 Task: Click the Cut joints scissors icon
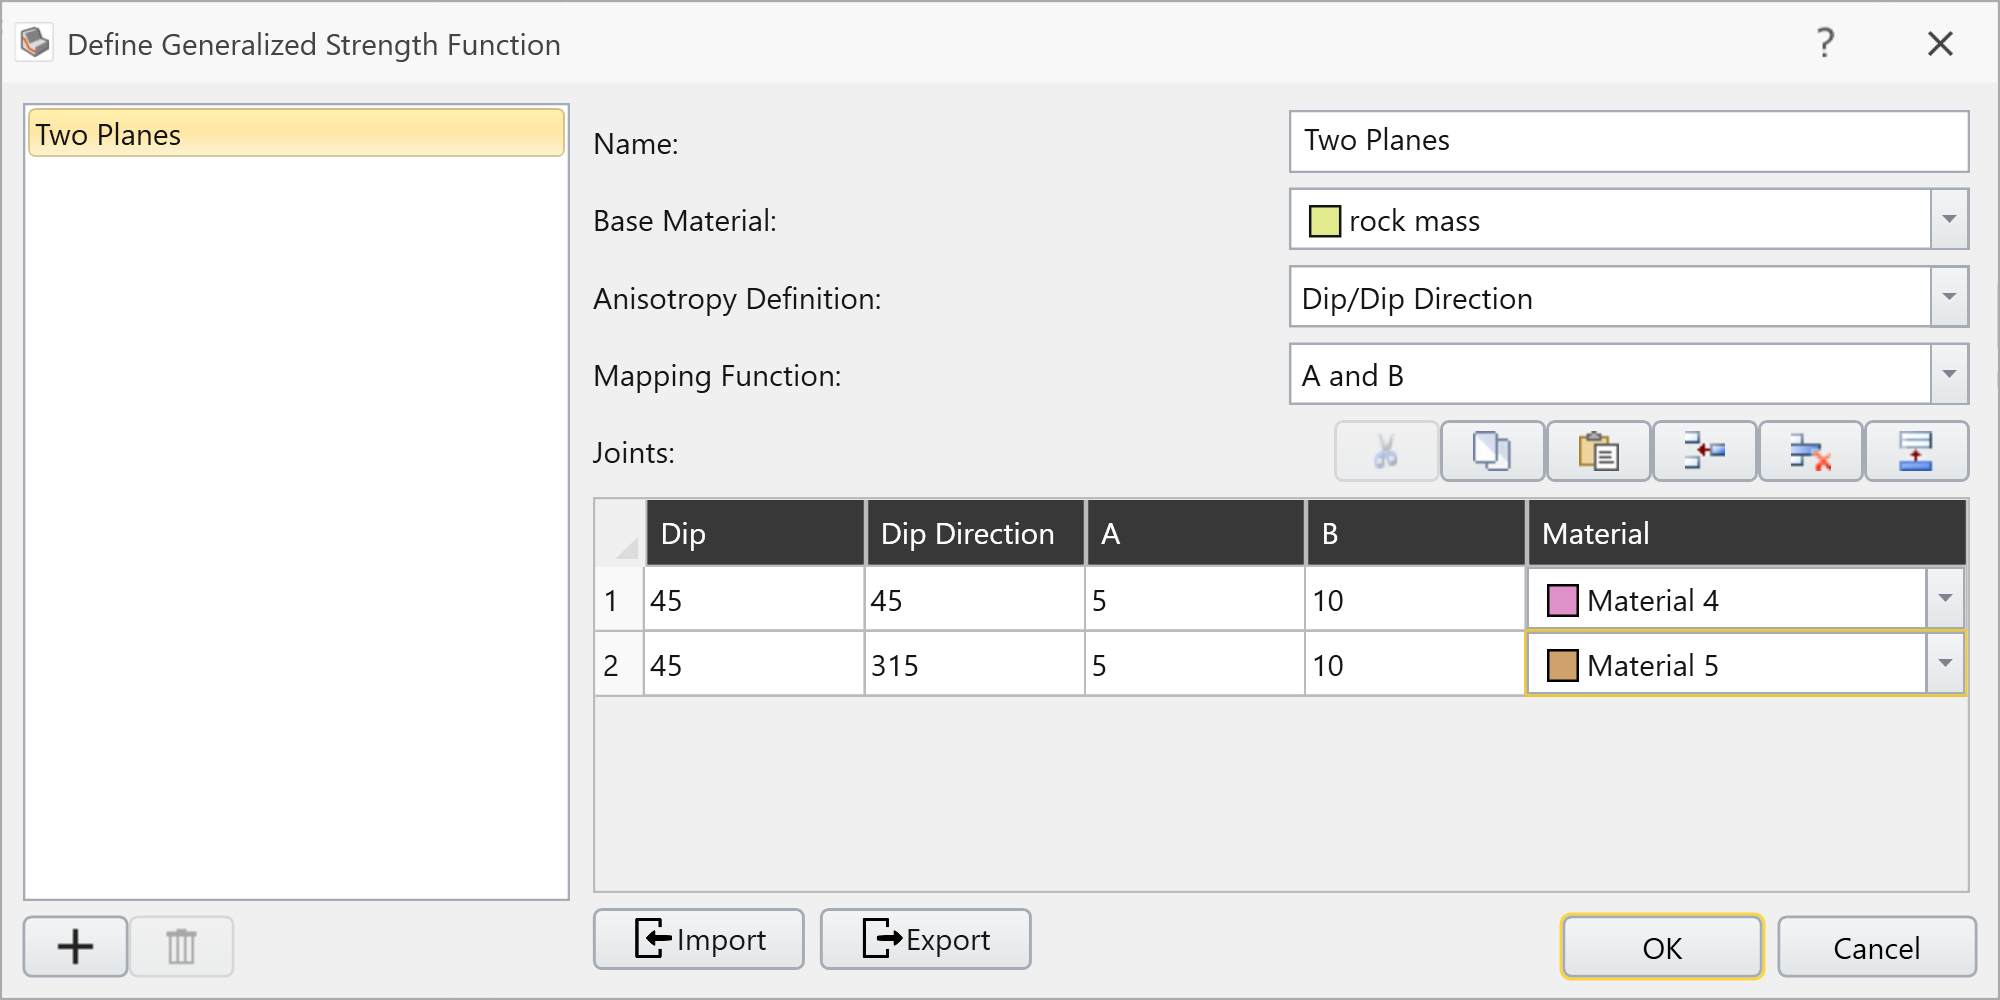[1386, 451]
